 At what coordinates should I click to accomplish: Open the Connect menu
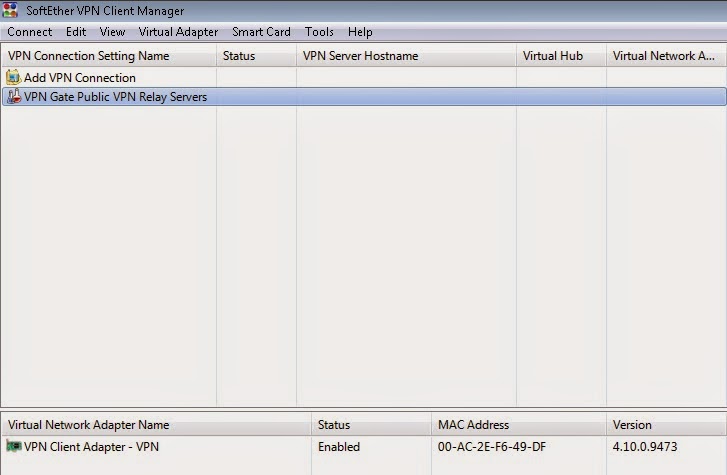click(x=30, y=32)
